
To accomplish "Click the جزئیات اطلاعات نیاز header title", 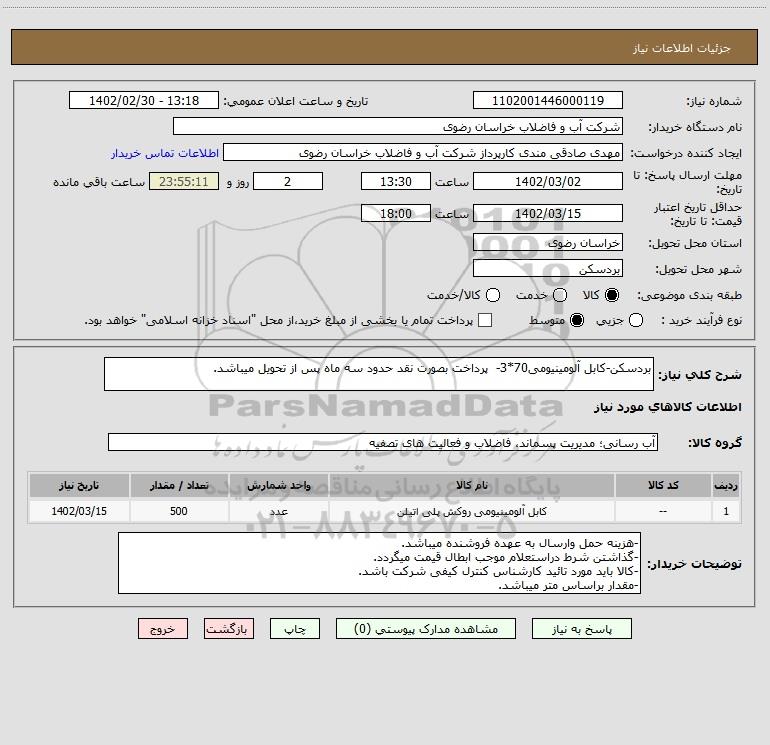I will 682,48.
